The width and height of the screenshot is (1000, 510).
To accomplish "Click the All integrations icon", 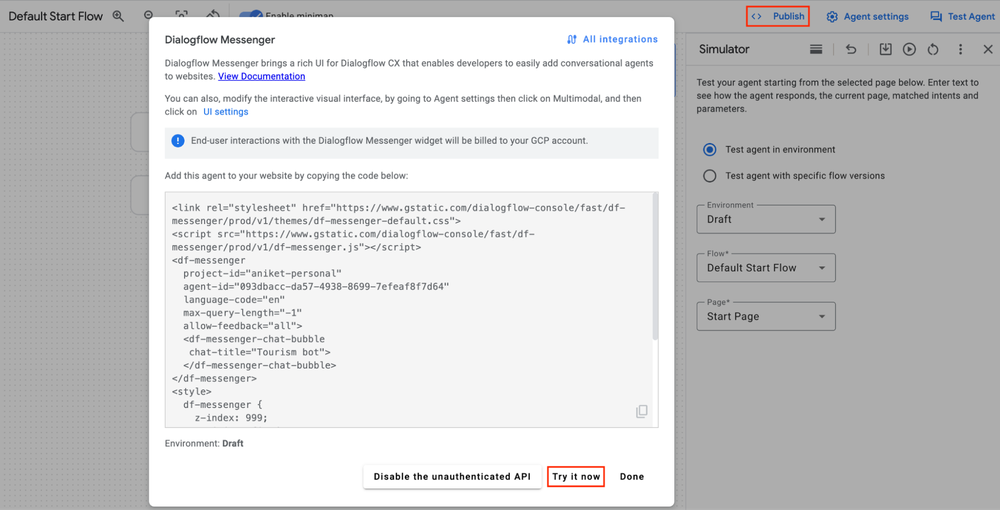I will (571, 40).
